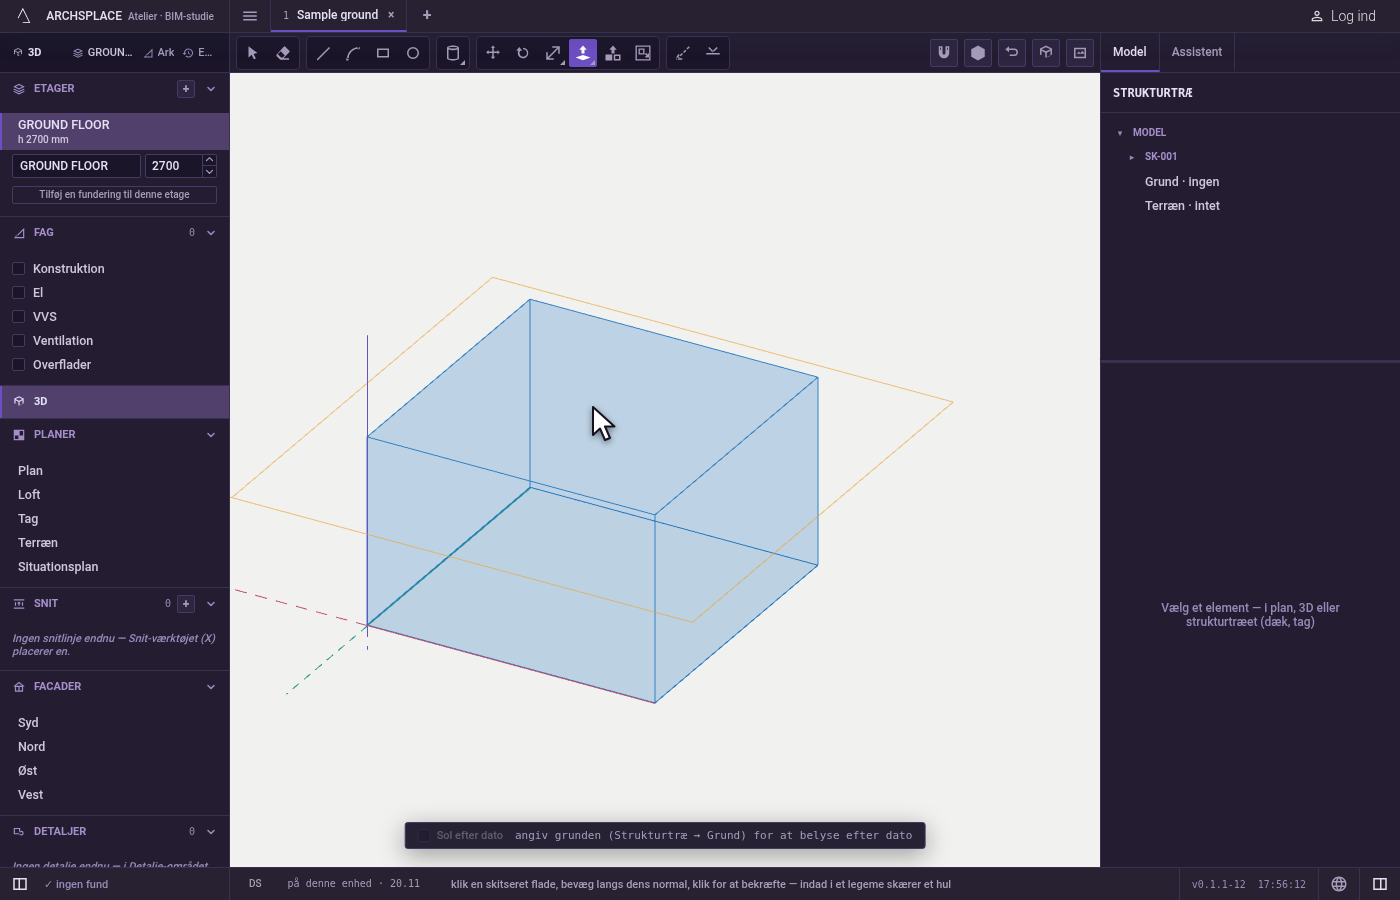Enable the Konstruktion checkbox
Viewport: 1400px width, 900px height.
pyautogui.click(x=18, y=269)
